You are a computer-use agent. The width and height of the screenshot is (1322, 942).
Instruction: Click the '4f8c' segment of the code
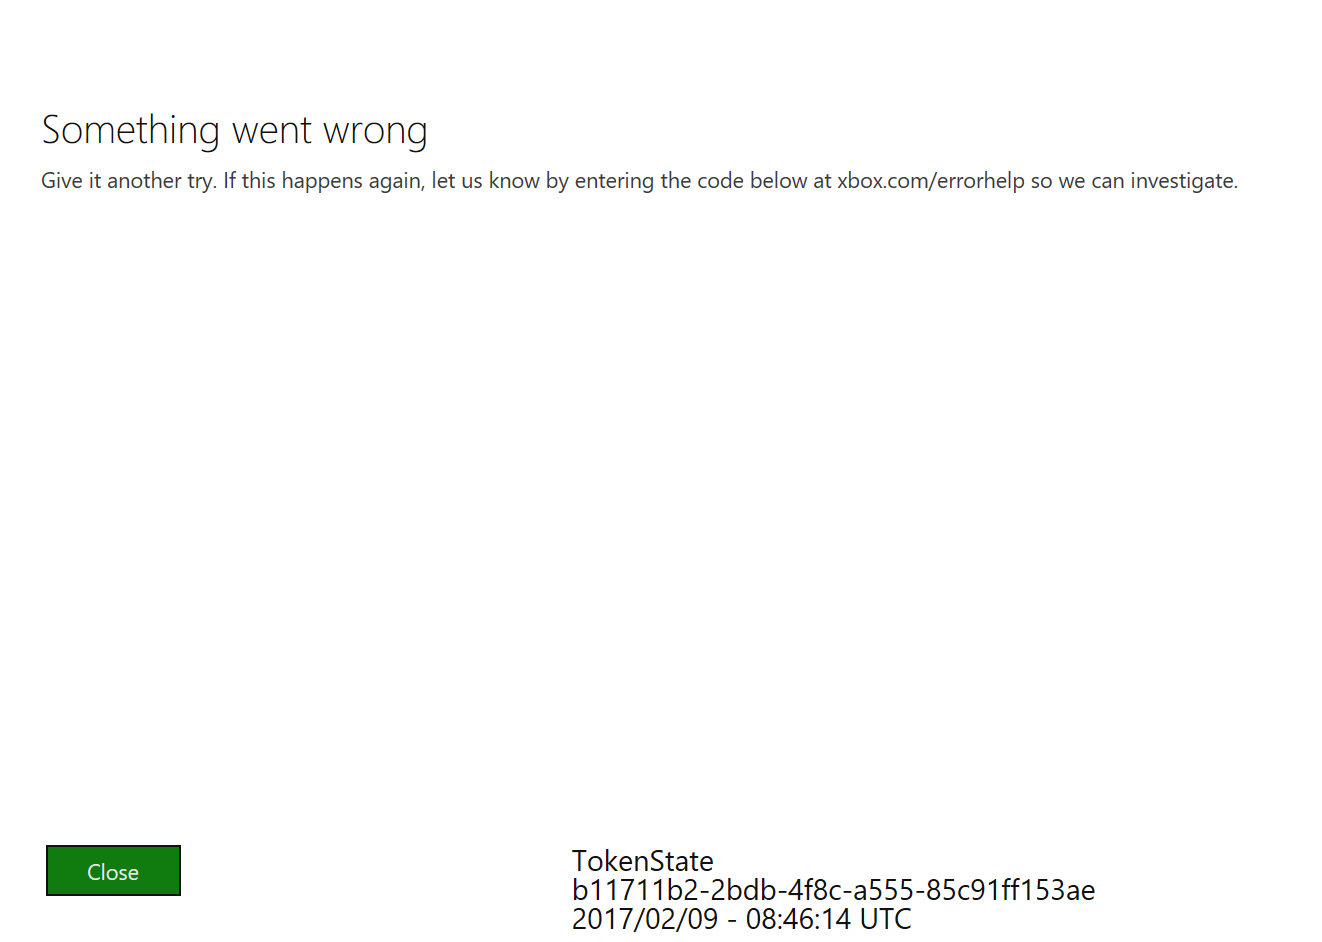[x=817, y=890]
